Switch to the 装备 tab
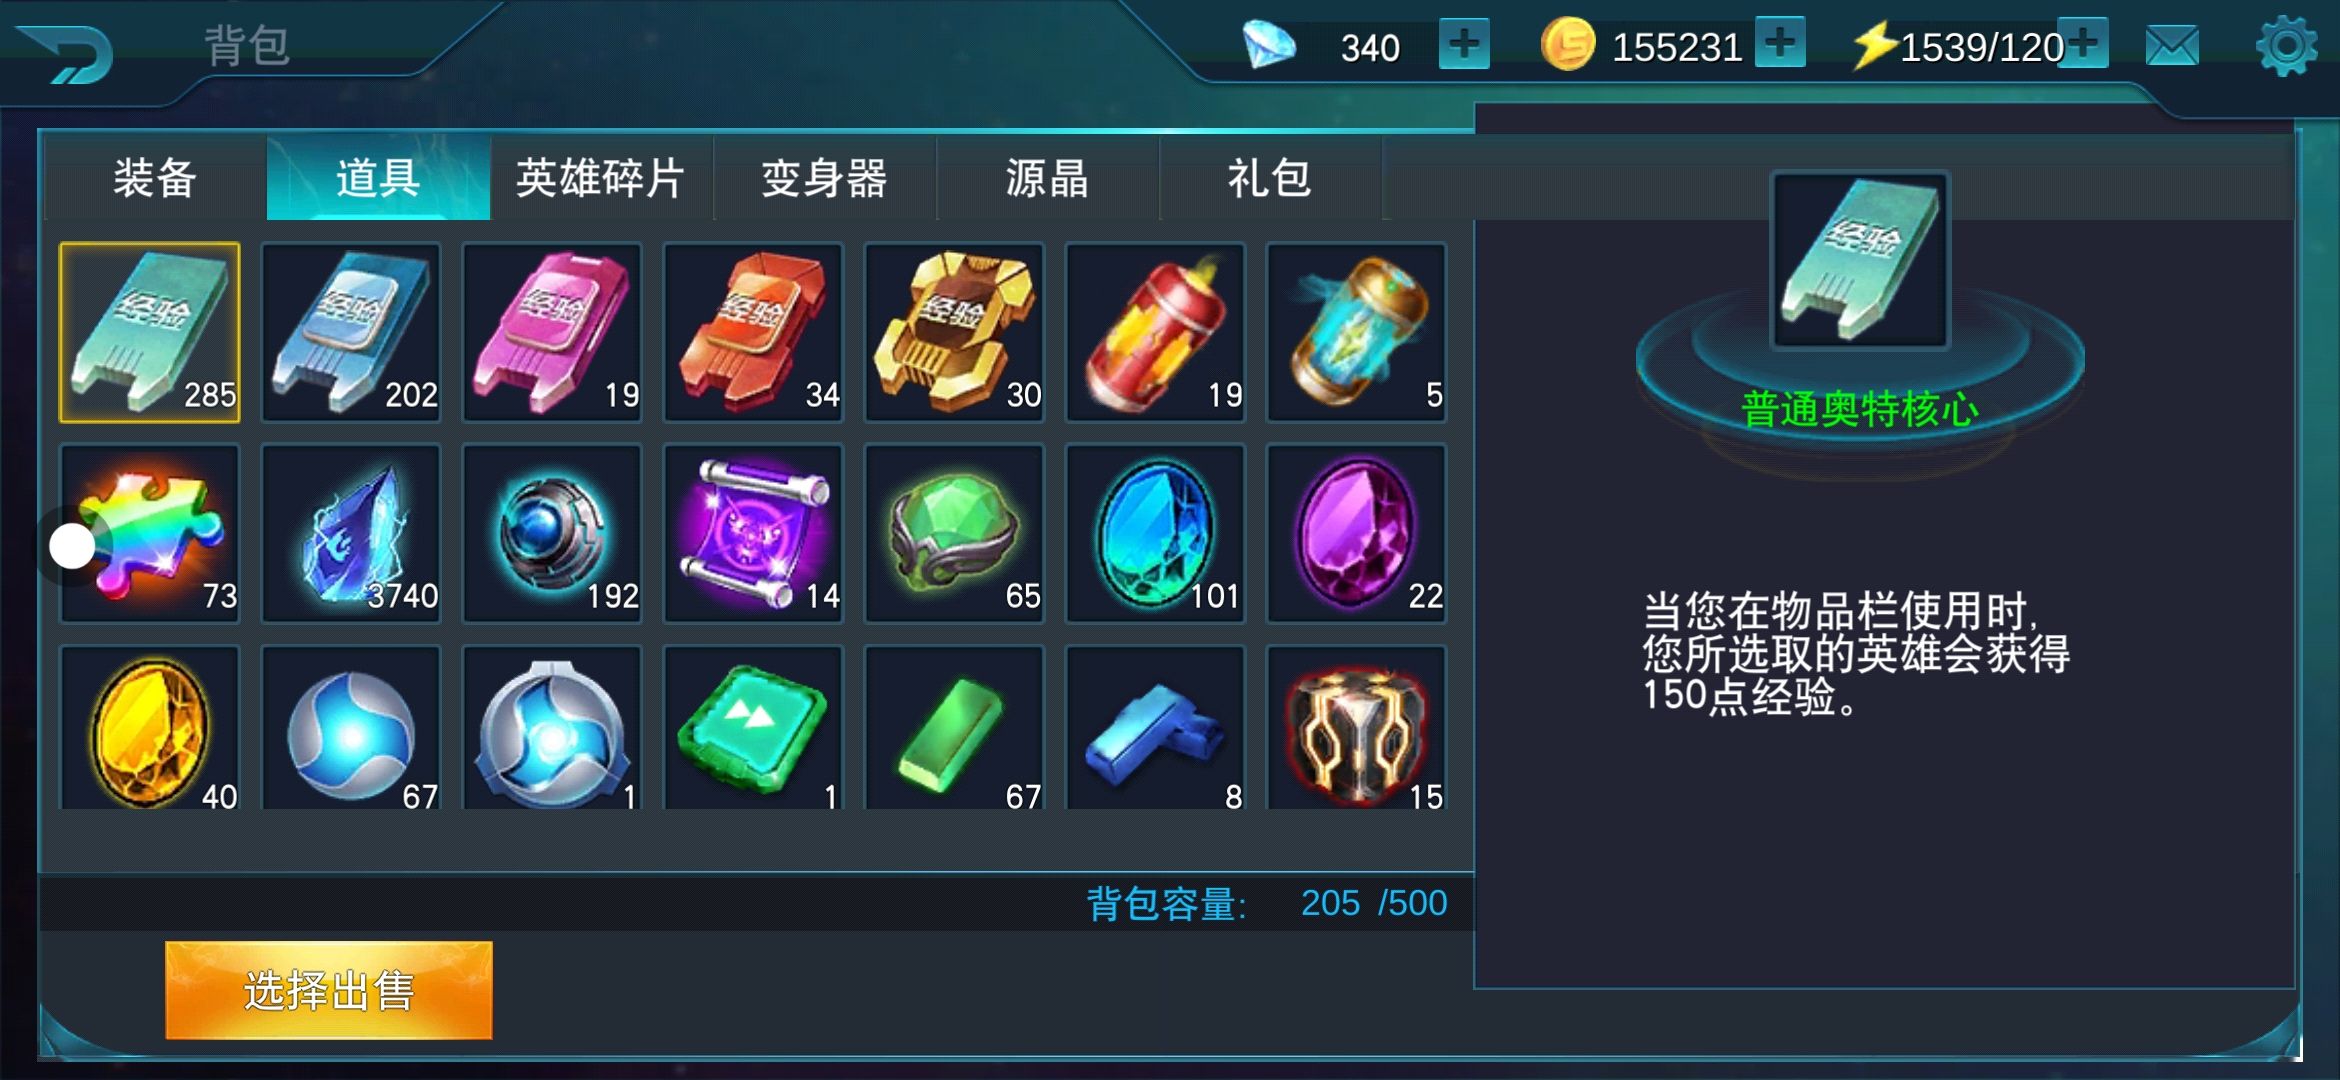Viewport: 2340px width, 1080px height. (155, 179)
